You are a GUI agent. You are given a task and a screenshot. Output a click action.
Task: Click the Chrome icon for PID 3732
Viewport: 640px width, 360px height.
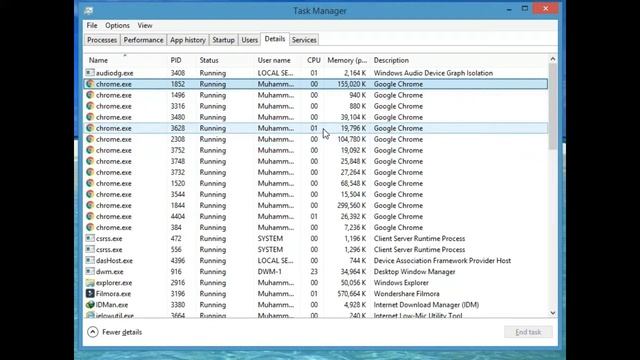click(90, 172)
